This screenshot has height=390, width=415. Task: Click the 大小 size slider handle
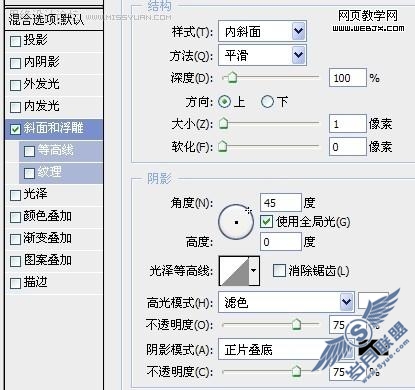coord(223,124)
